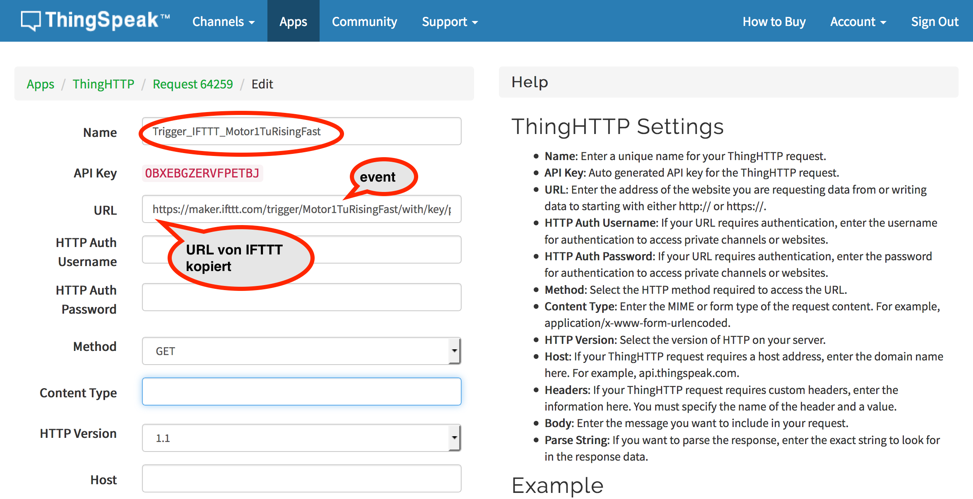Open the Account dropdown menu
Screen dimensions: 973x499
point(857,21)
